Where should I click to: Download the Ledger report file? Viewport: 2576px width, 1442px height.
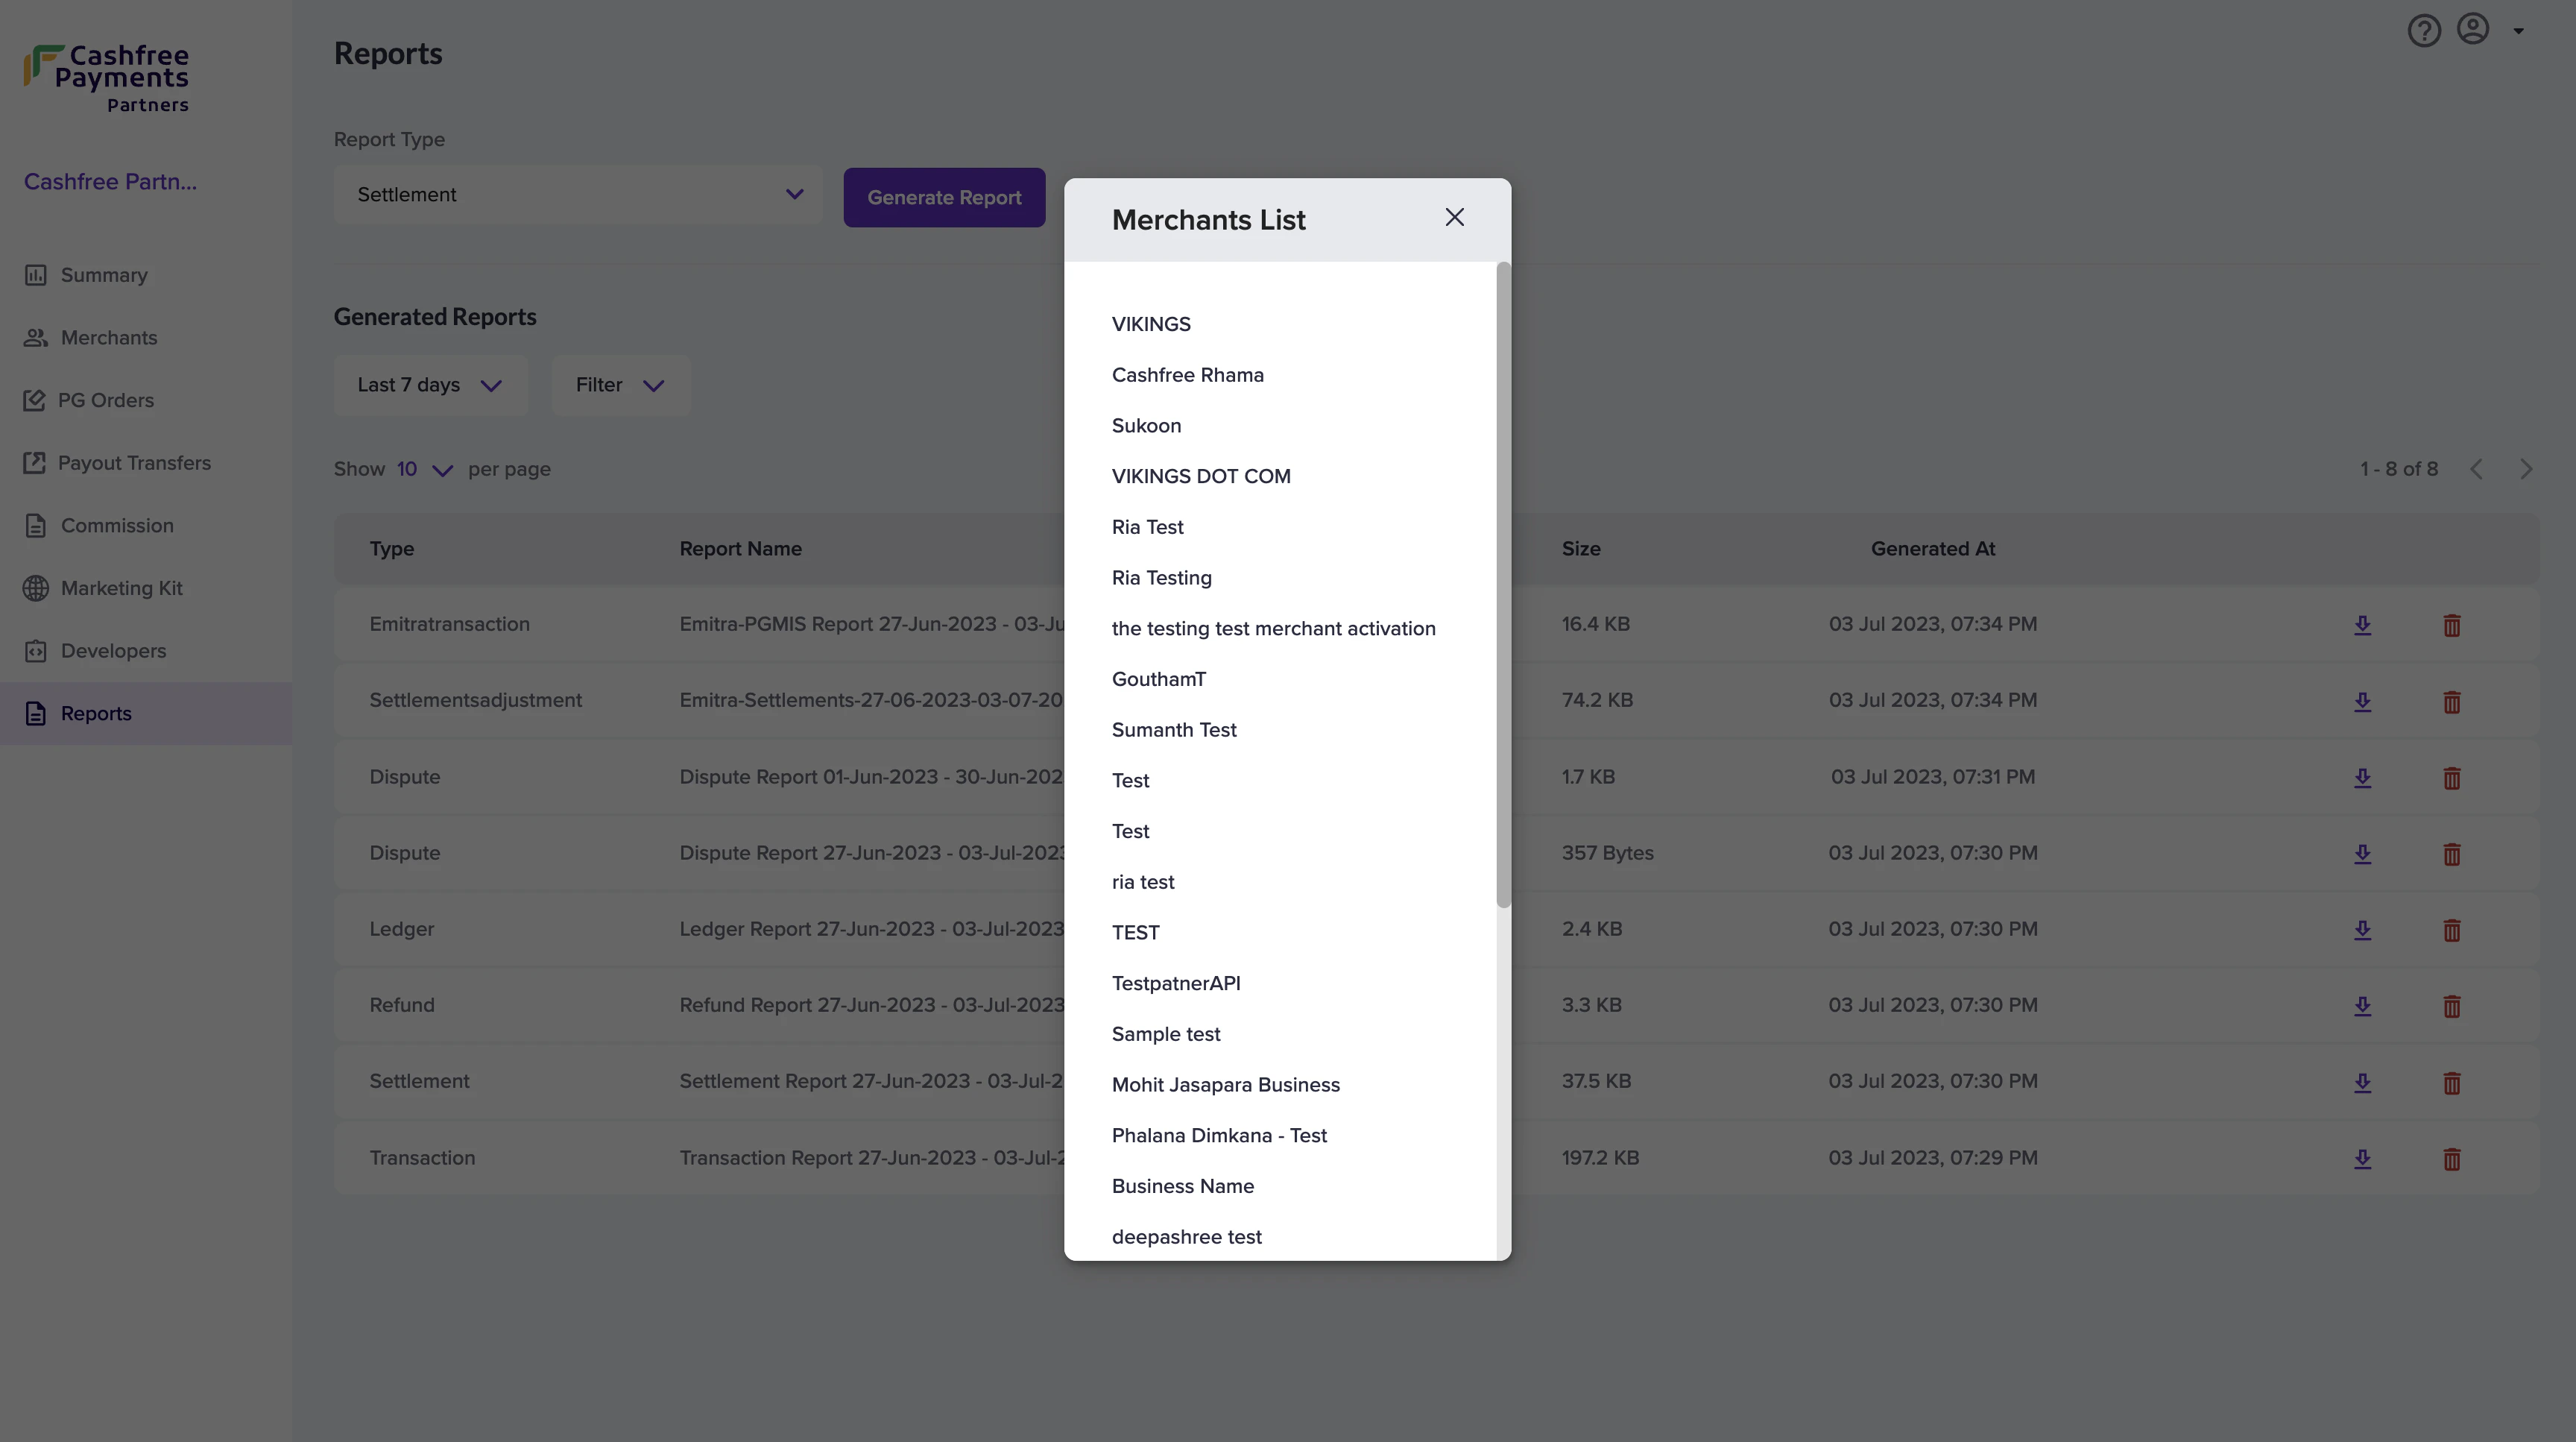pyautogui.click(x=2362, y=930)
